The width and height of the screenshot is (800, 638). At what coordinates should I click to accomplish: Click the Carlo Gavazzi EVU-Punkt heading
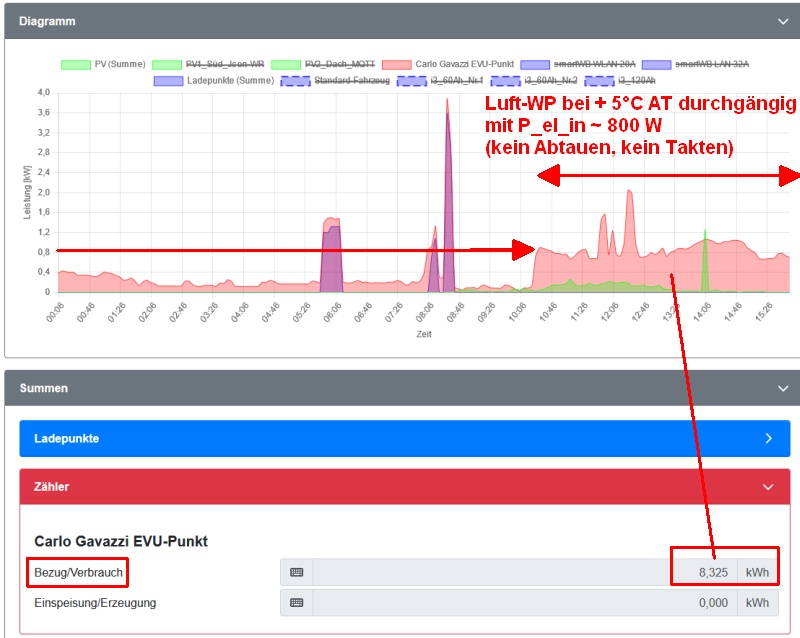121,542
